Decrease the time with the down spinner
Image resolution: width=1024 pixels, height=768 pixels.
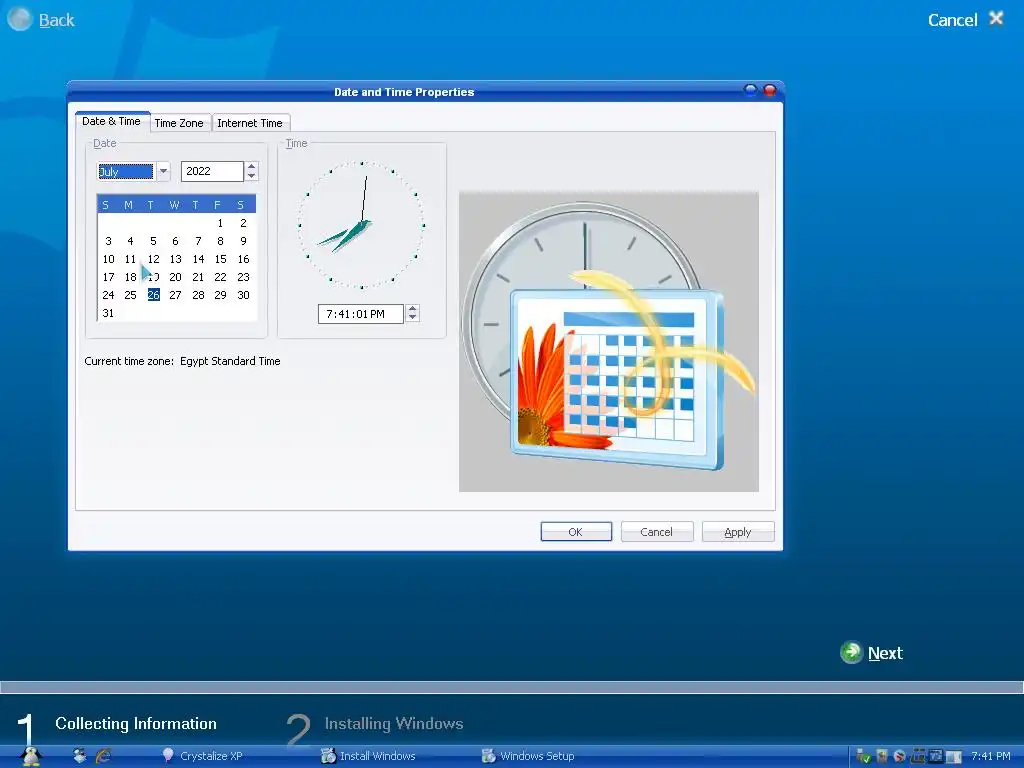(412, 318)
